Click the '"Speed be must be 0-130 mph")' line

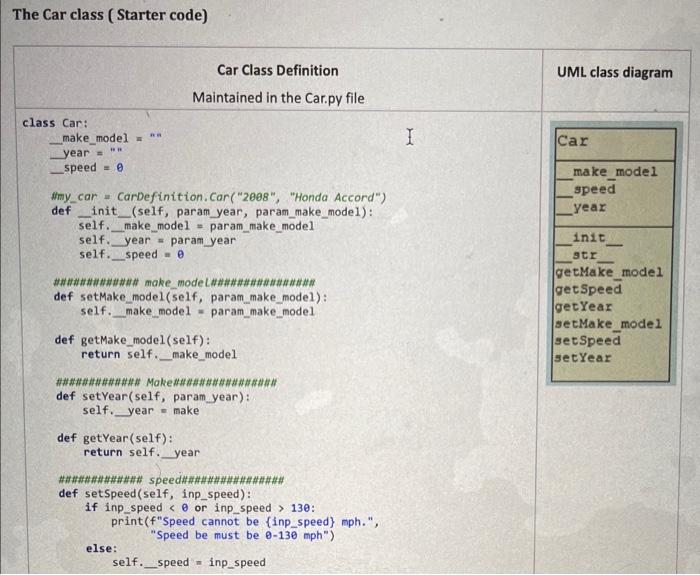[242, 535]
